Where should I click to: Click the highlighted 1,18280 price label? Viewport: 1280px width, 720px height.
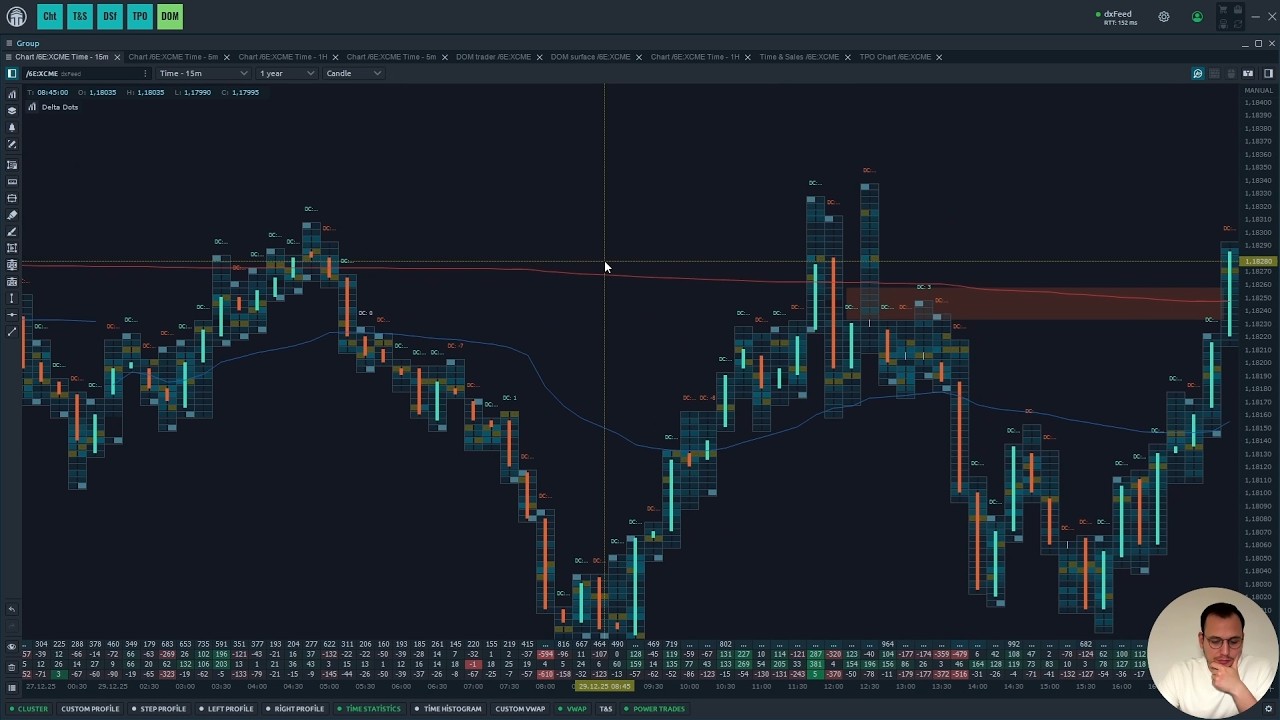click(x=1258, y=262)
